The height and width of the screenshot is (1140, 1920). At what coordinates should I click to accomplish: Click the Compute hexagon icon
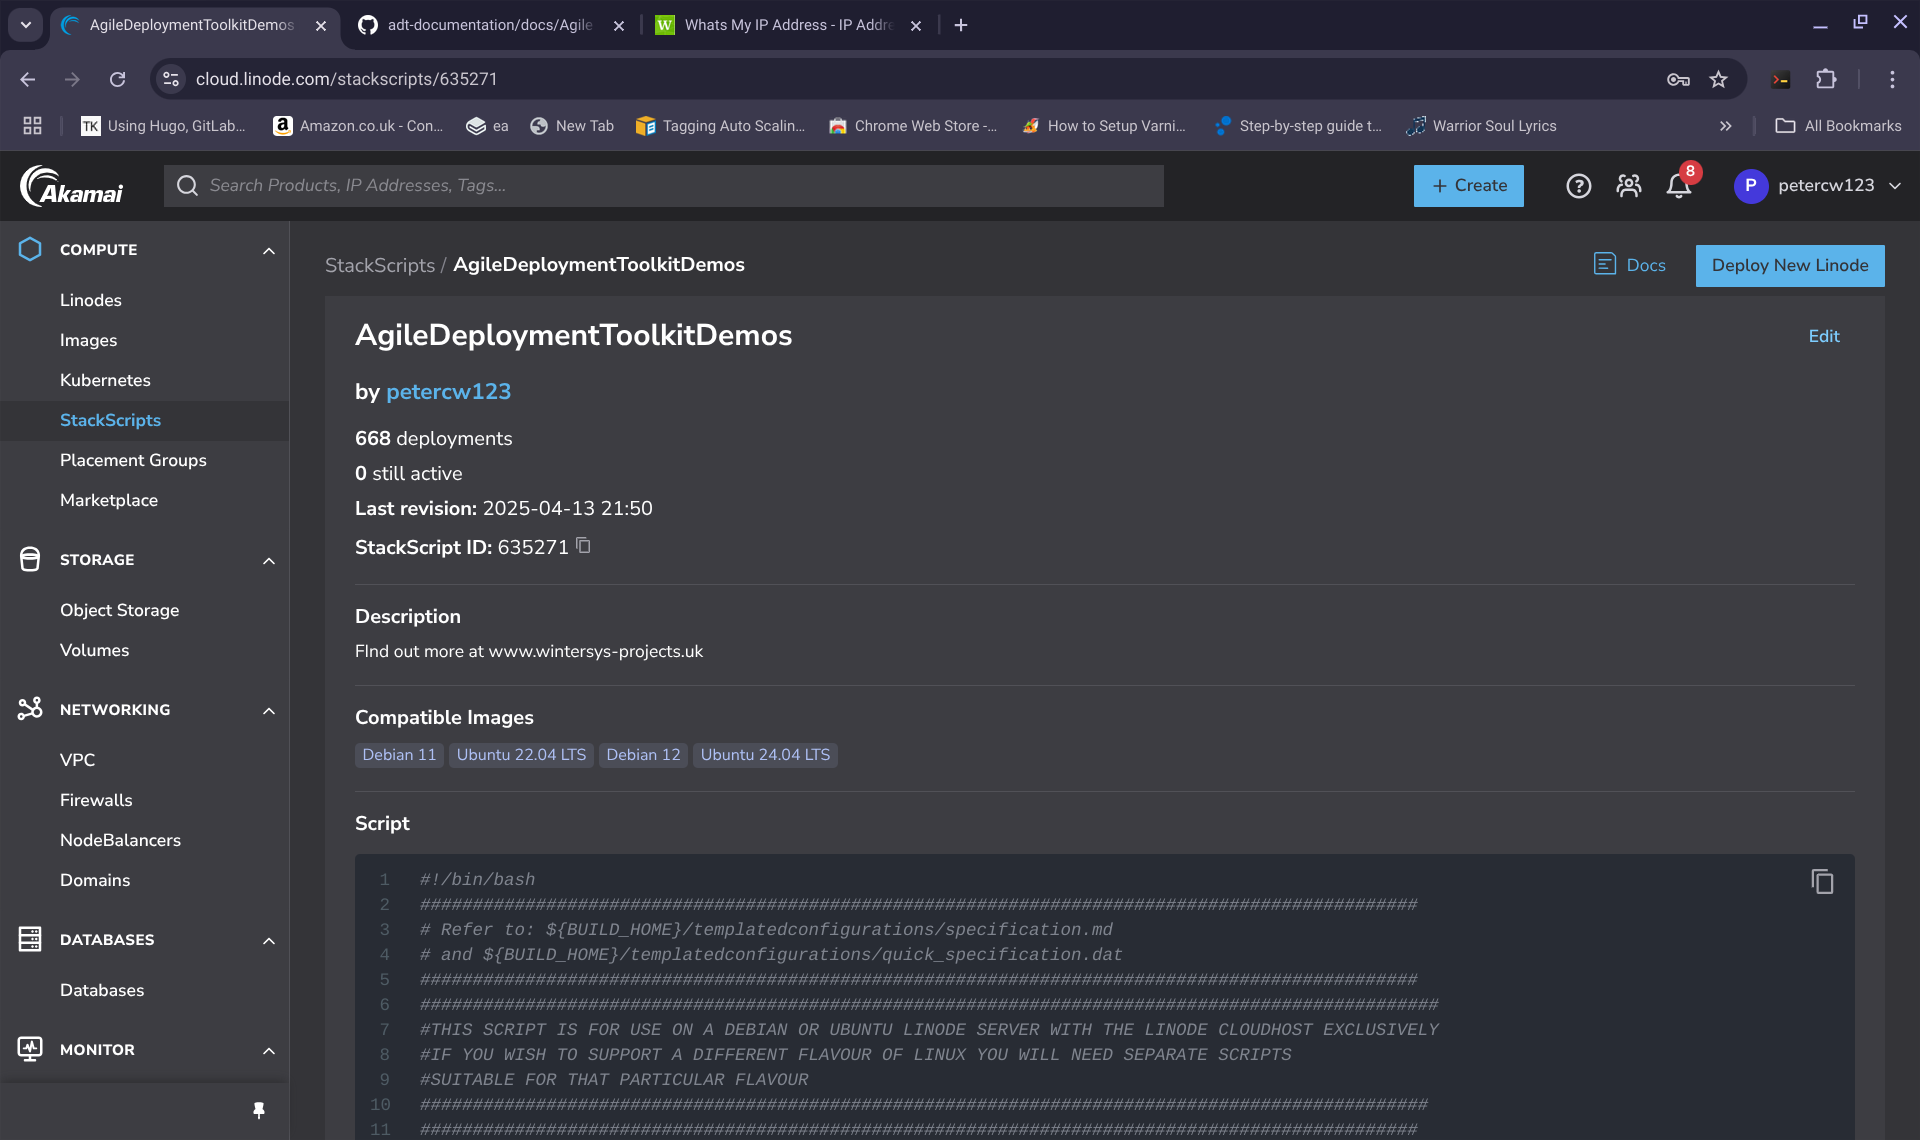coord(30,249)
